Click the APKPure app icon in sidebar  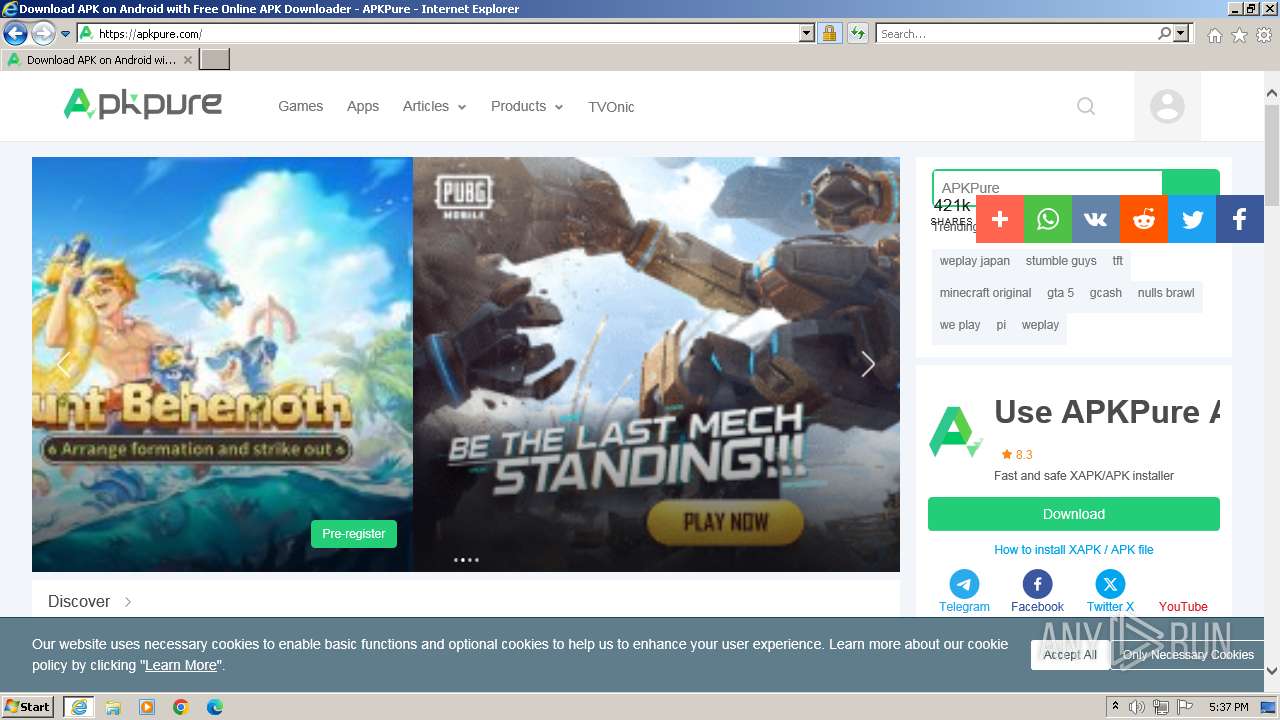[955, 433]
